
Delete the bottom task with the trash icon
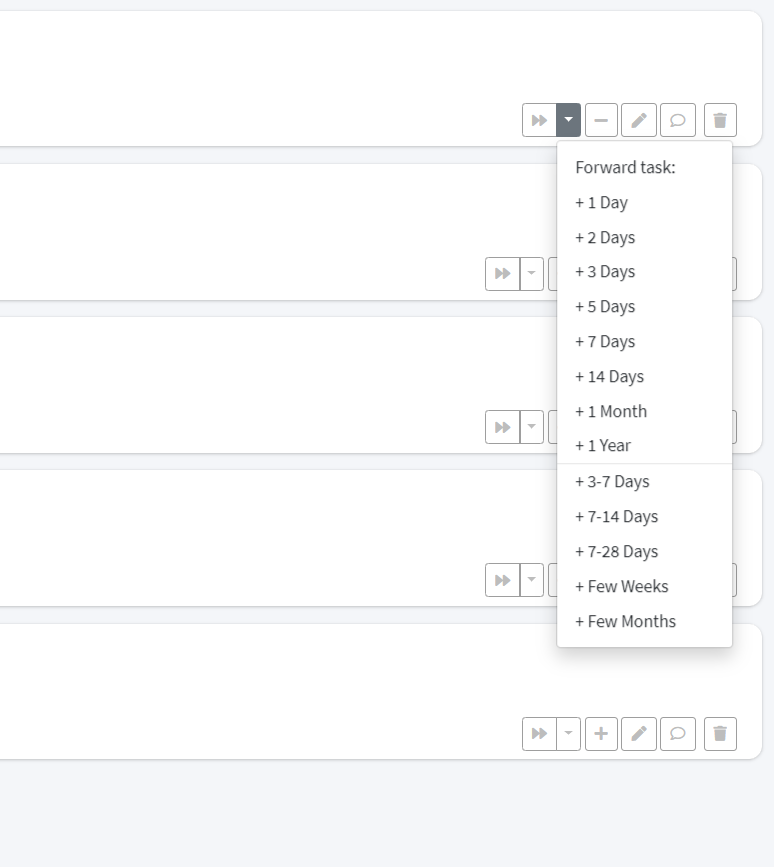pyautogui.click(x=717, y=733)
